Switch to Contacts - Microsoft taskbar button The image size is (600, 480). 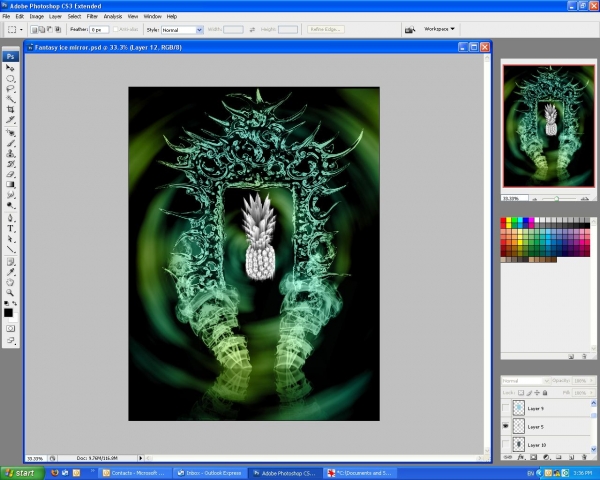(135, 473)
